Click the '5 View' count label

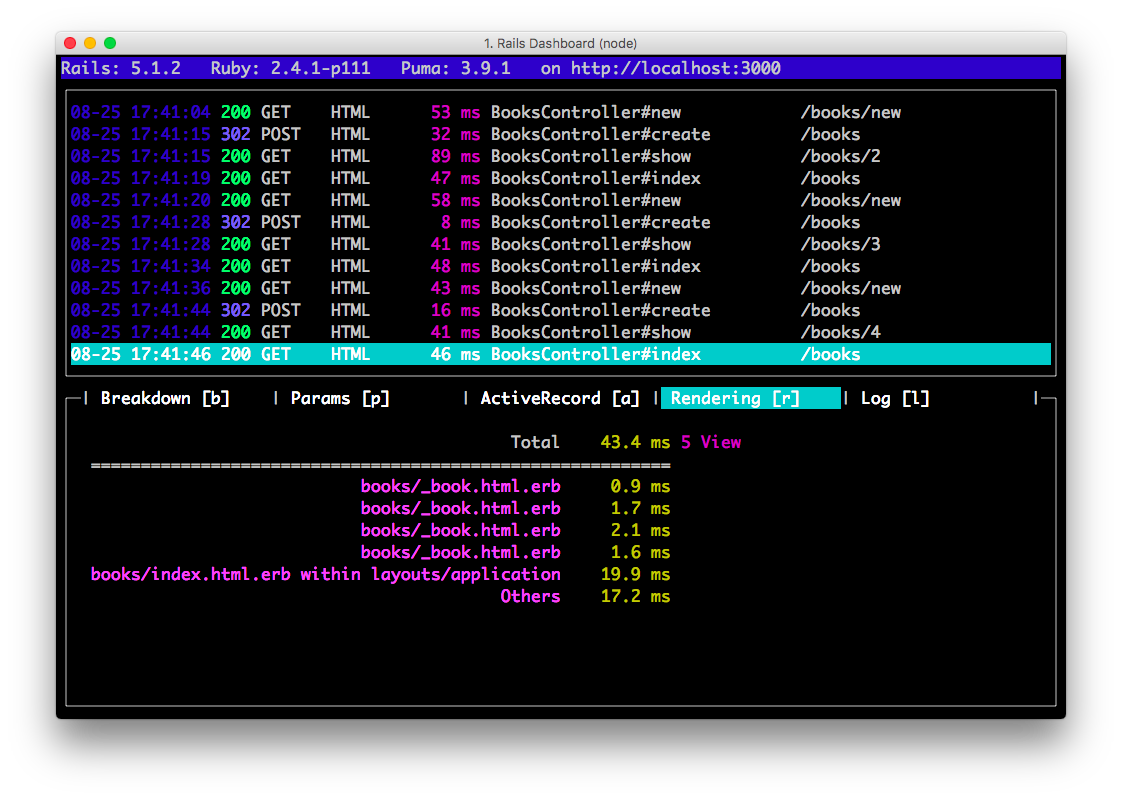(x=711, y=443)
